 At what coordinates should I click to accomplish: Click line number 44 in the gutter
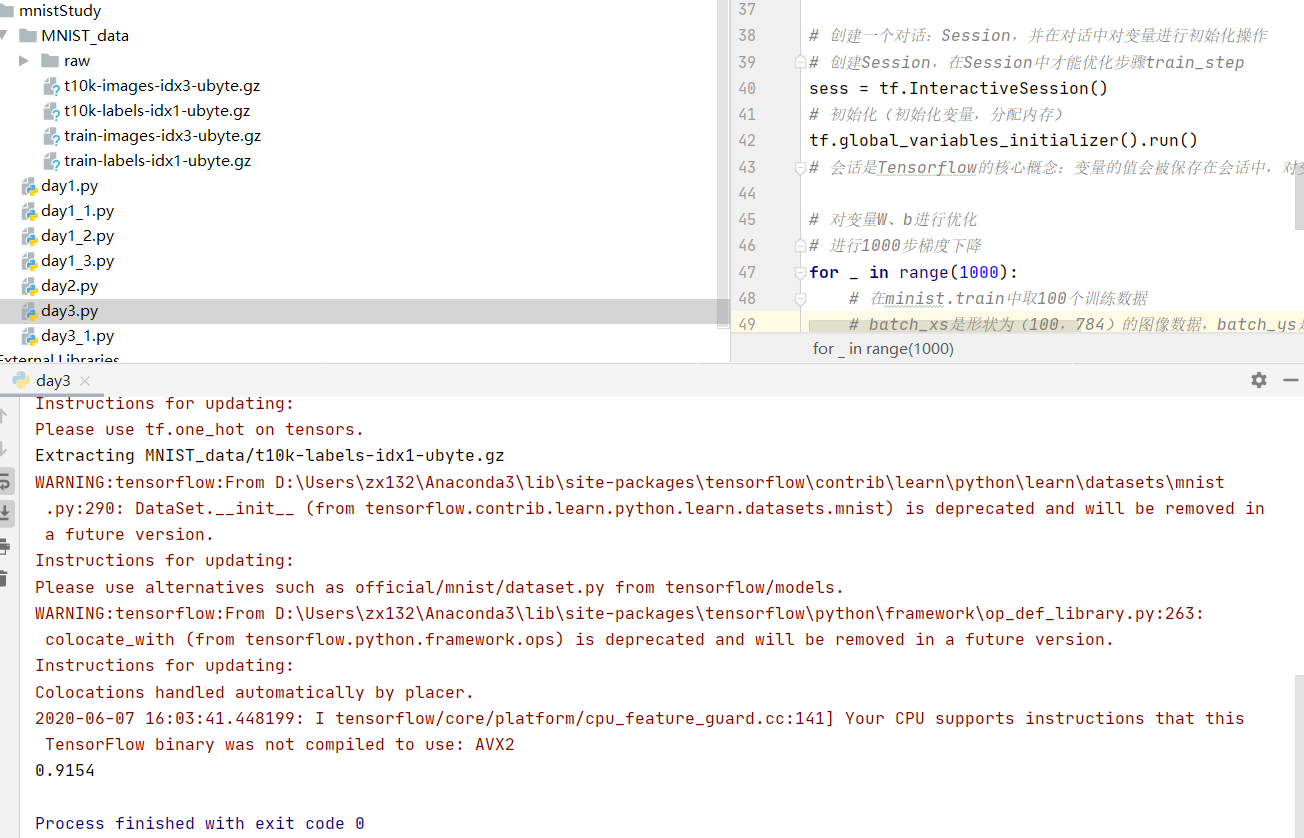click(x=747, y=193)
